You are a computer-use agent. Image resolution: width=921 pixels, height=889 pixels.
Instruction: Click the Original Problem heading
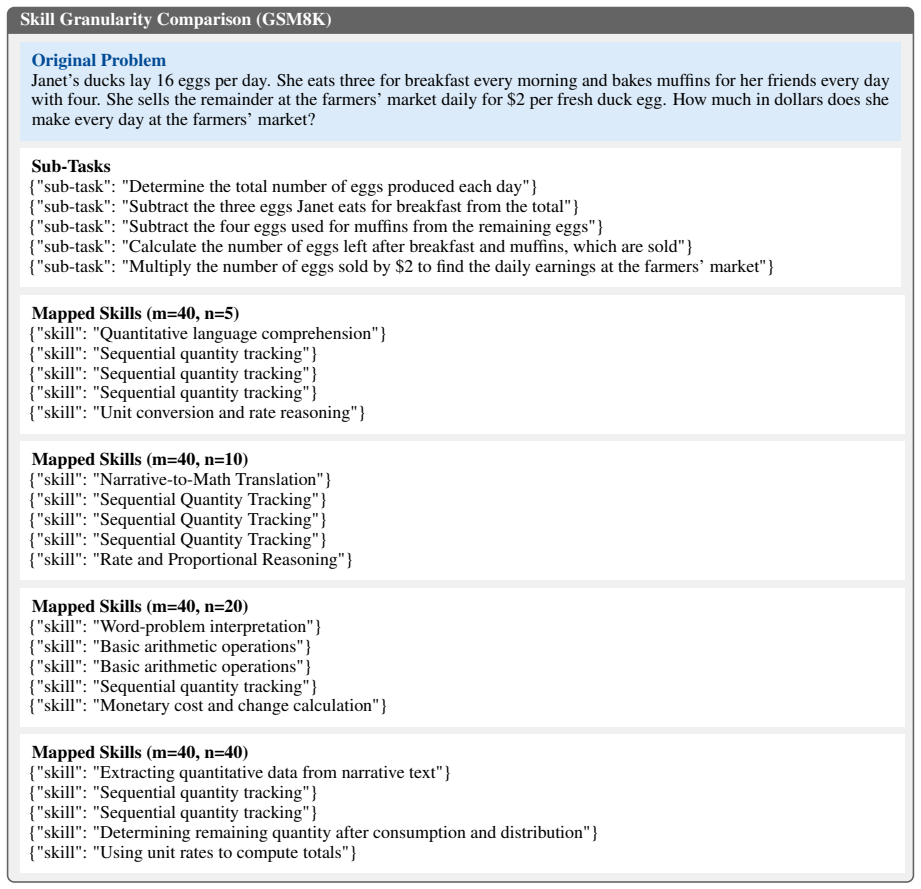[x=99, y=60]
